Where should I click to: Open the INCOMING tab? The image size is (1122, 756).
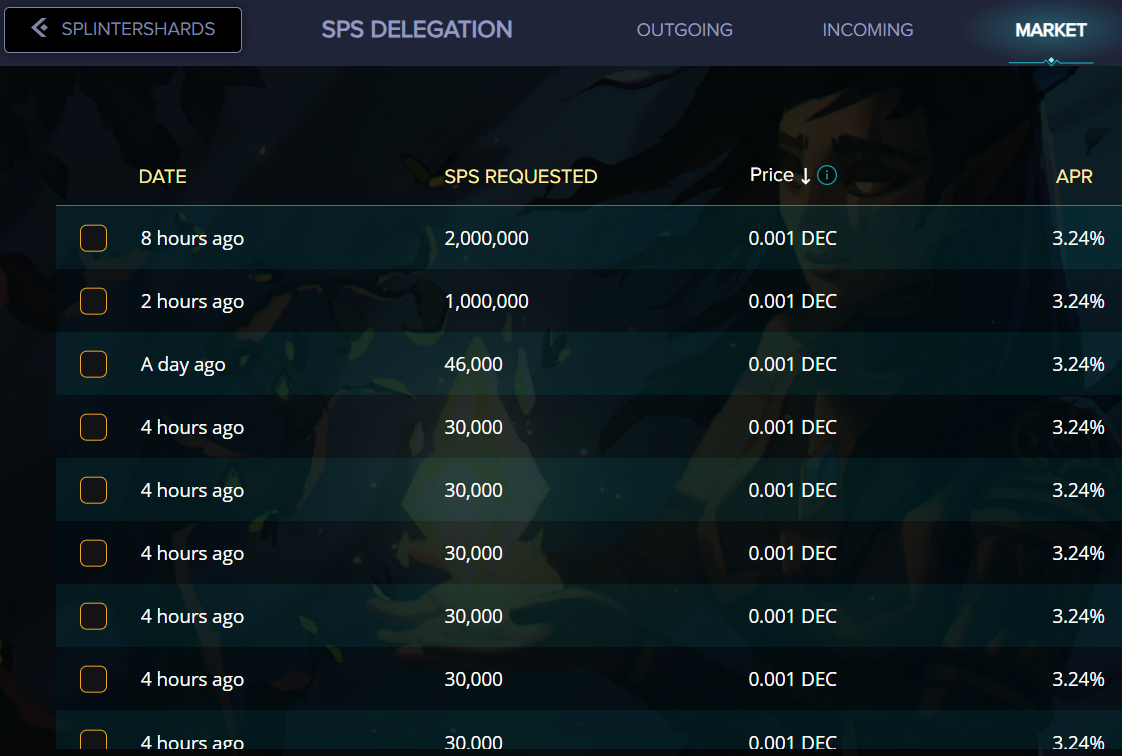click(867, 30)
